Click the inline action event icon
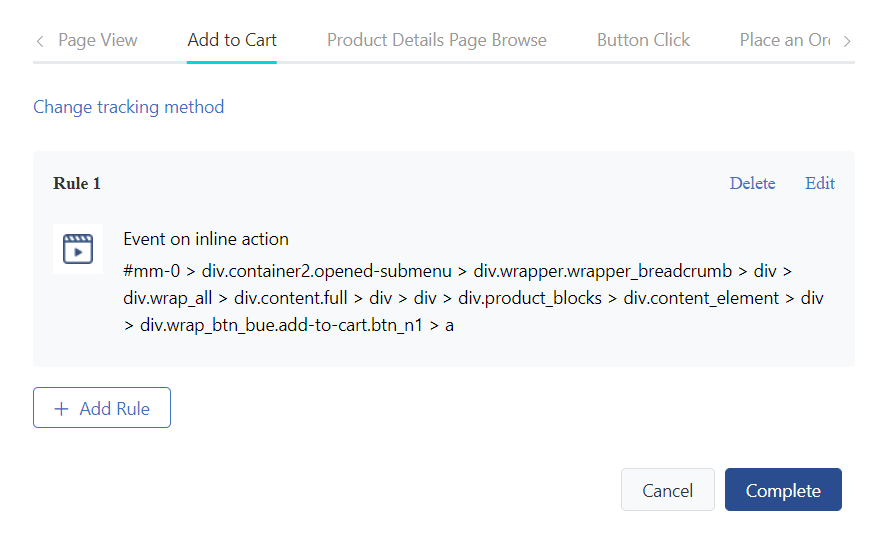884x543 pixels. coord(78,248)
